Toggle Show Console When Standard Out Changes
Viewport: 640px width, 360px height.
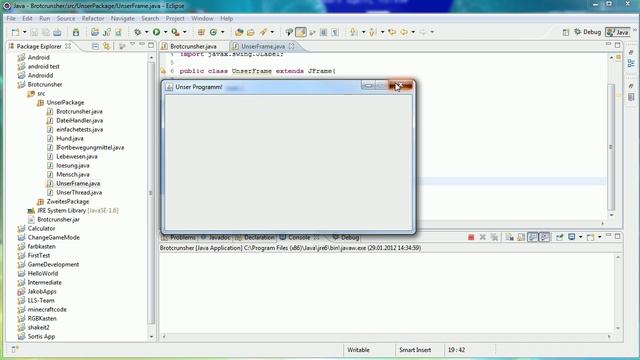(533, 237)
